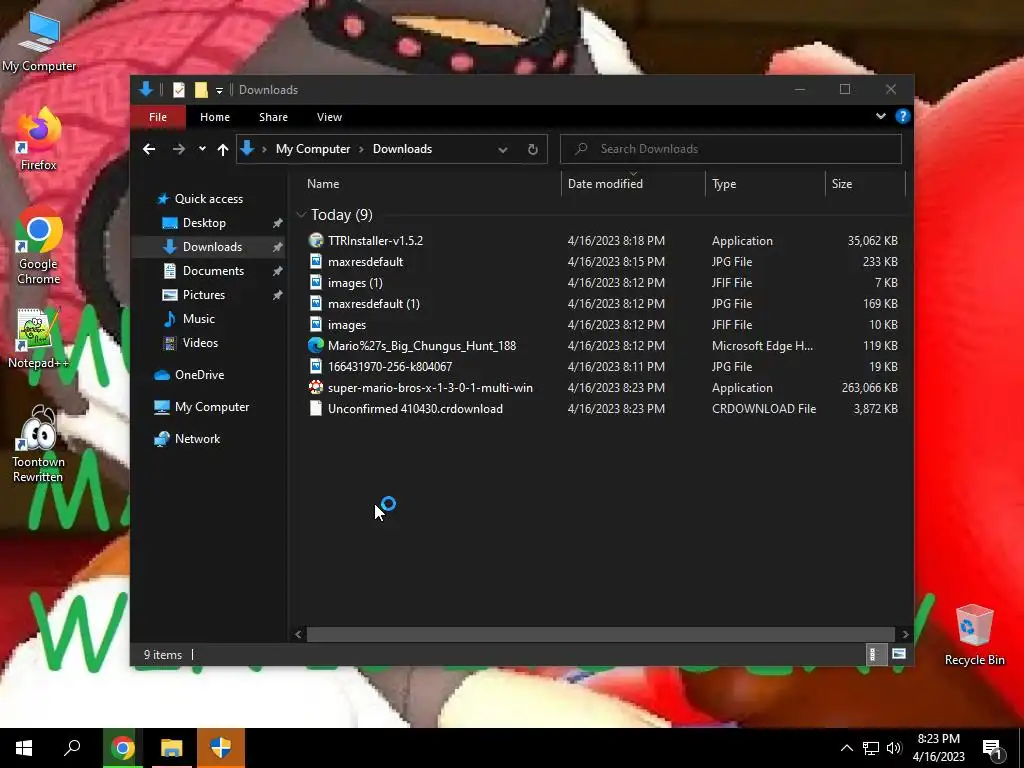Open the volume control tray icon
This screenshot has width=1024, height=768.
click(894, 748)
